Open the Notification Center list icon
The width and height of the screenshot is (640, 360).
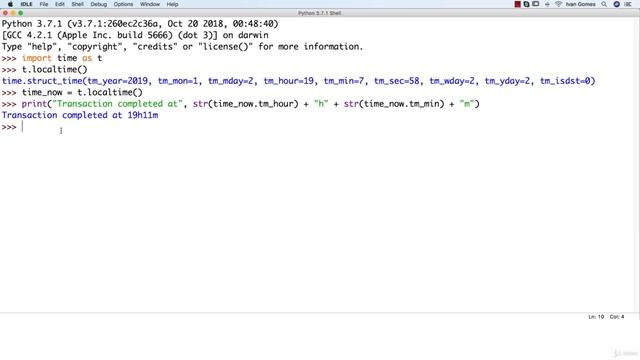(x=628, y=4)
